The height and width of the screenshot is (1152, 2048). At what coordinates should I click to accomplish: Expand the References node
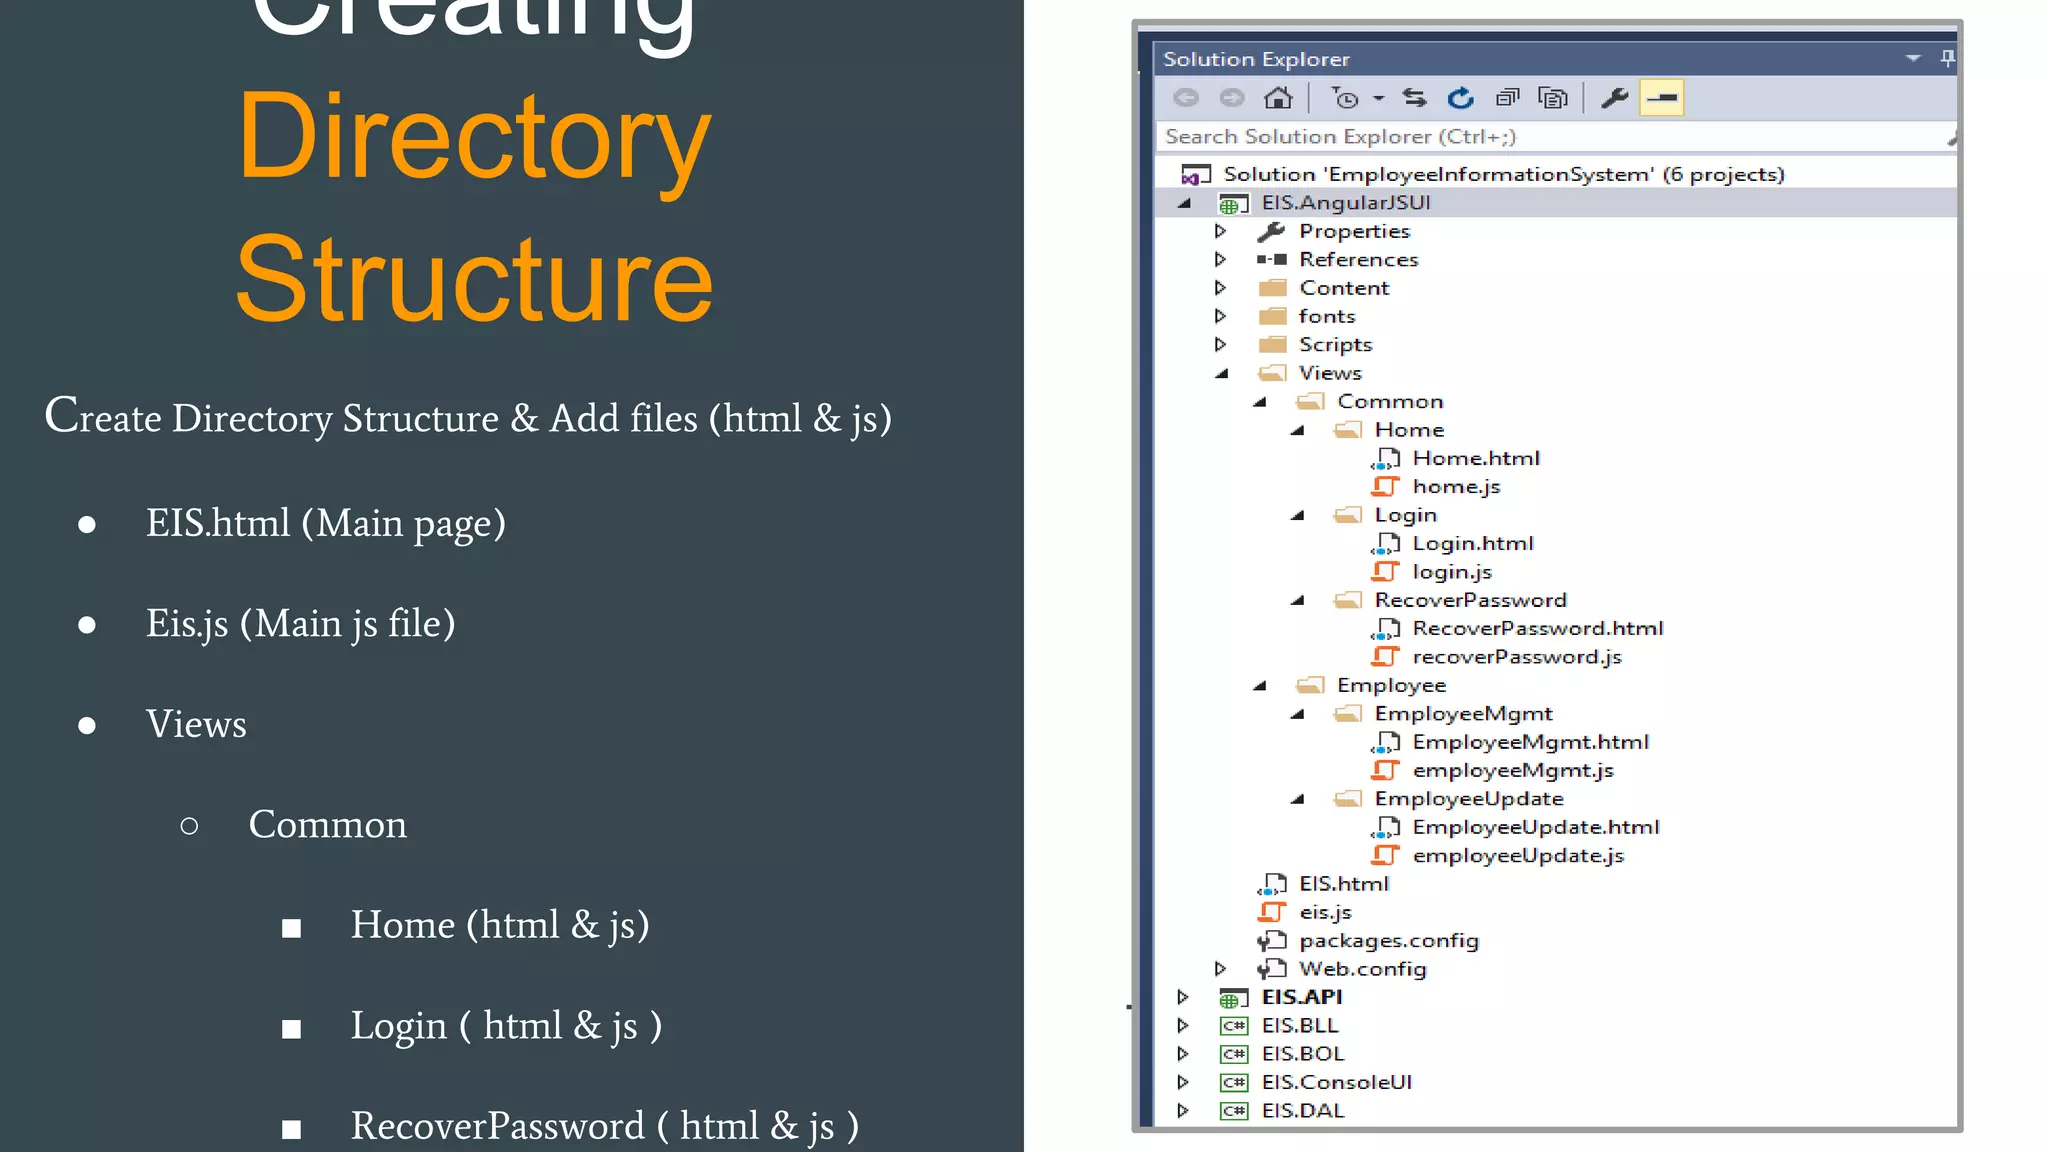(1220, 259)
